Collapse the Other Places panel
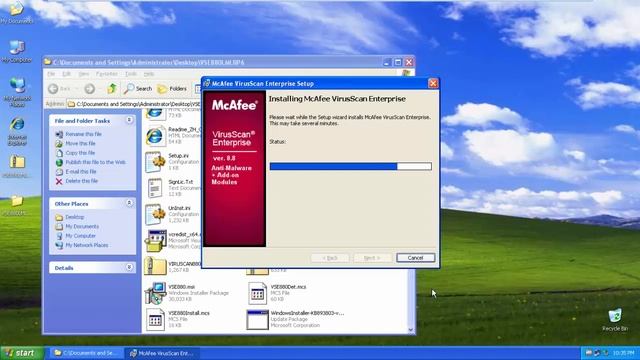This screenshot has width=640, height=360. (129, 203)
